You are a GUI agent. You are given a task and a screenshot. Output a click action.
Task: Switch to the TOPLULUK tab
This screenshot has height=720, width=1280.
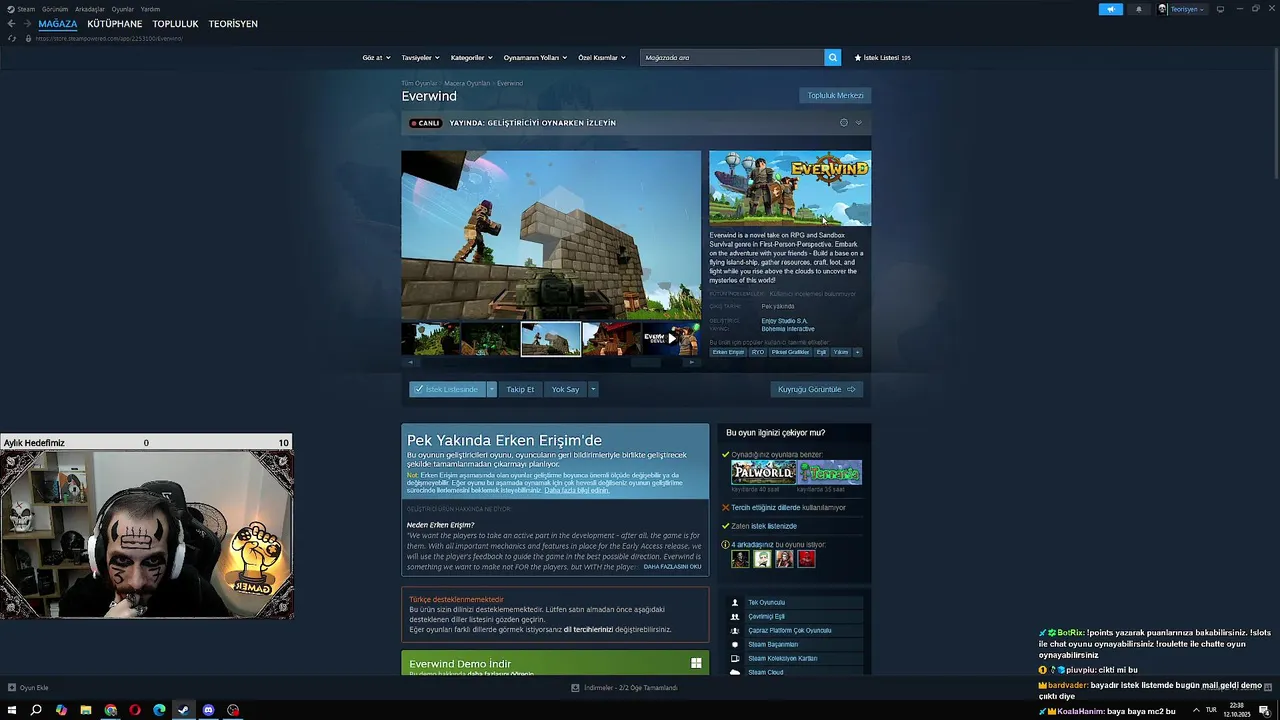pos(176,24)
